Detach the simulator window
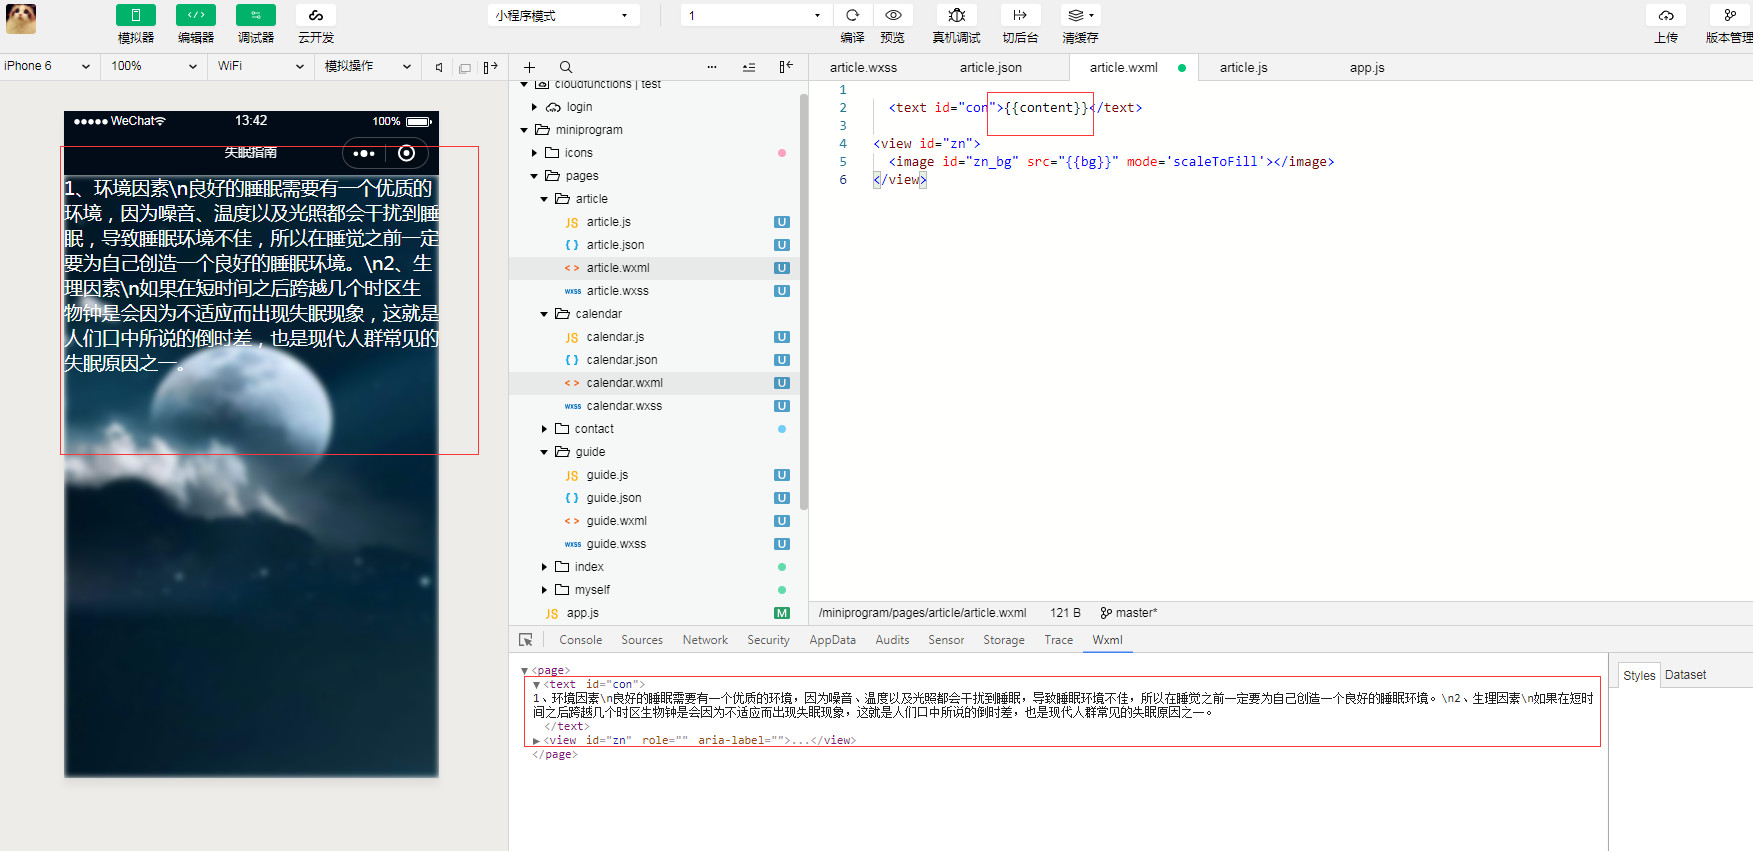 click(x=465, y=68)
